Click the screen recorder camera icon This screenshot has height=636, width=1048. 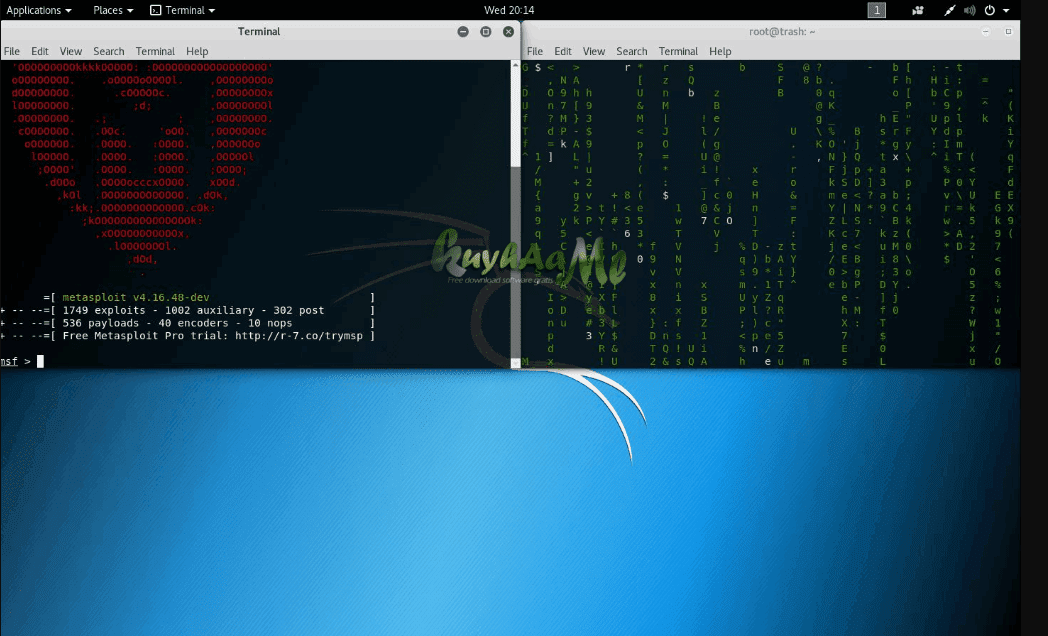coord(918,10)
